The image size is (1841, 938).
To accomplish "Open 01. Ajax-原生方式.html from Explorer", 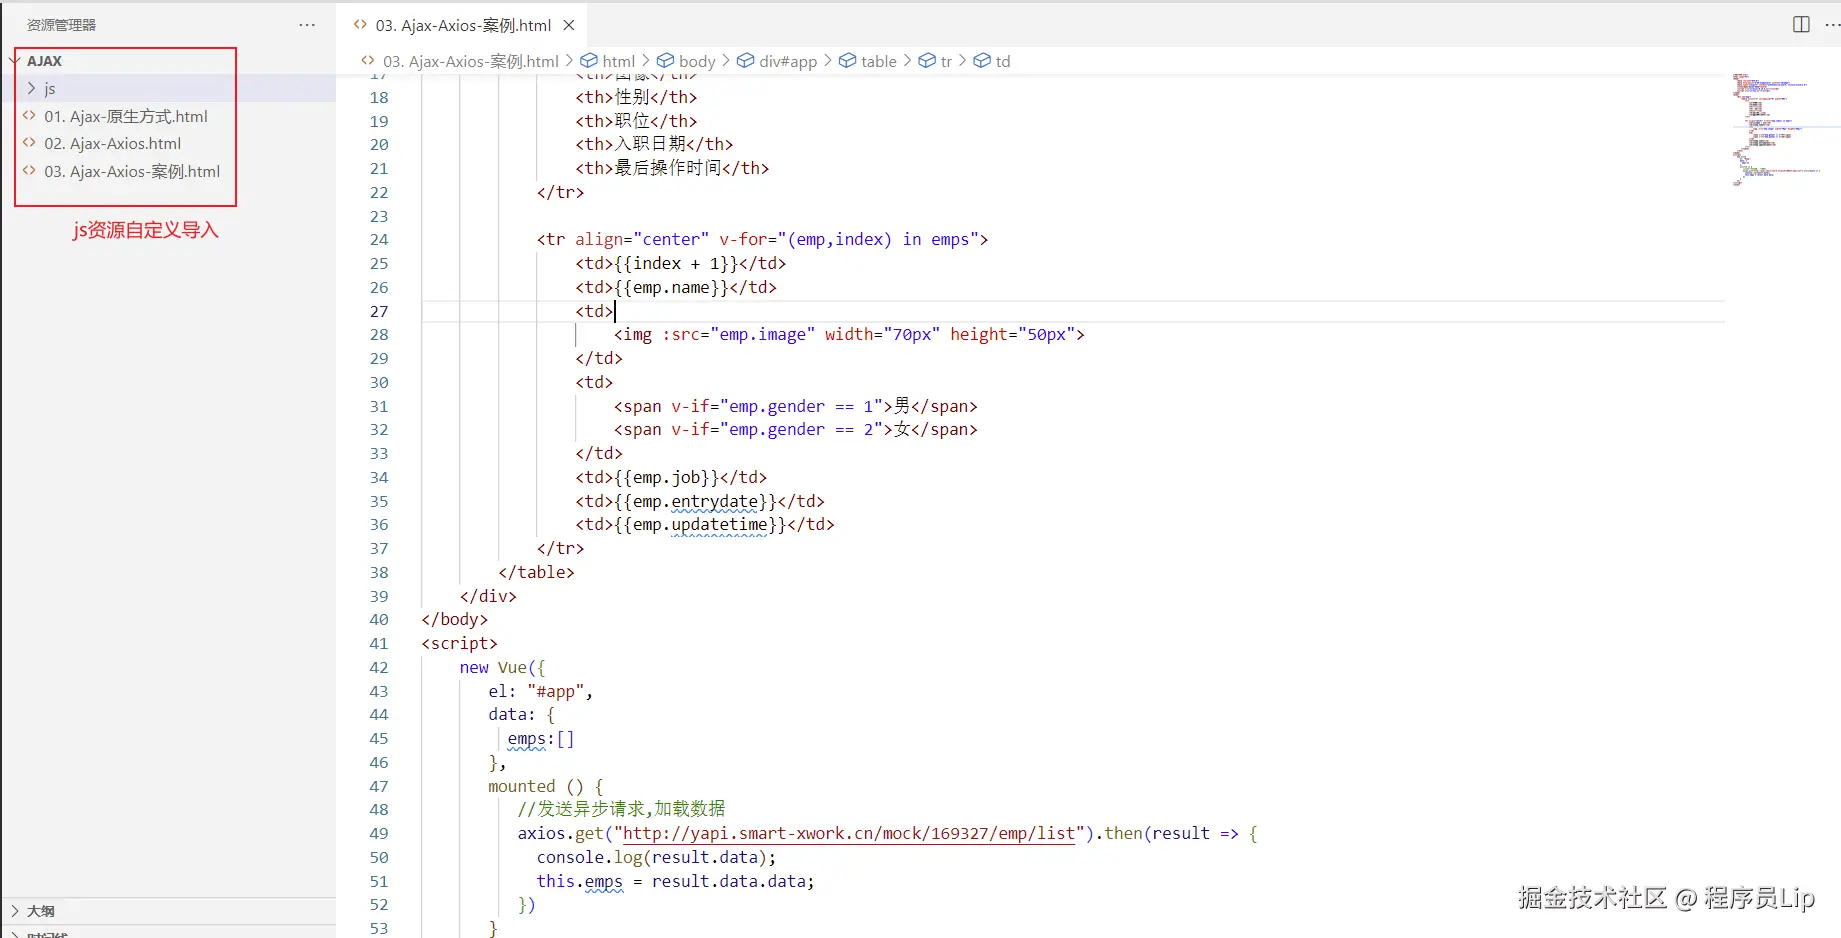I will pyautogui.click(x=126, y=116).
